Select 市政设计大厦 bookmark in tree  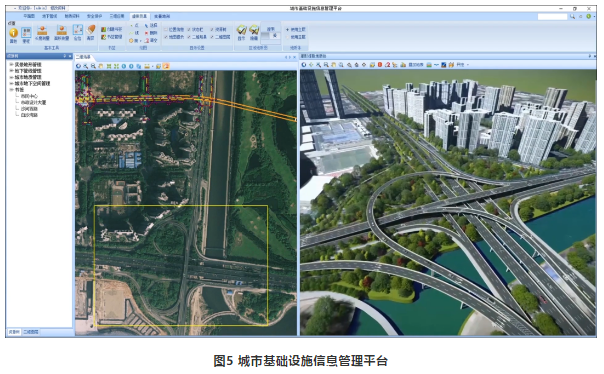tap(33, 102)
